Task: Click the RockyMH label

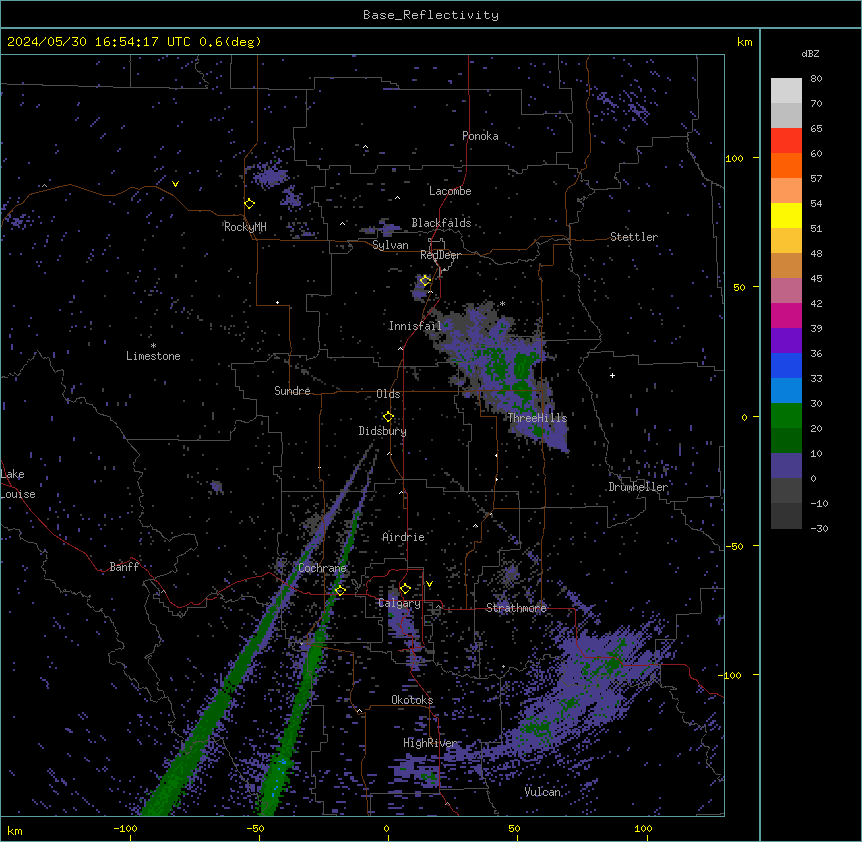Action: point(245,227)
